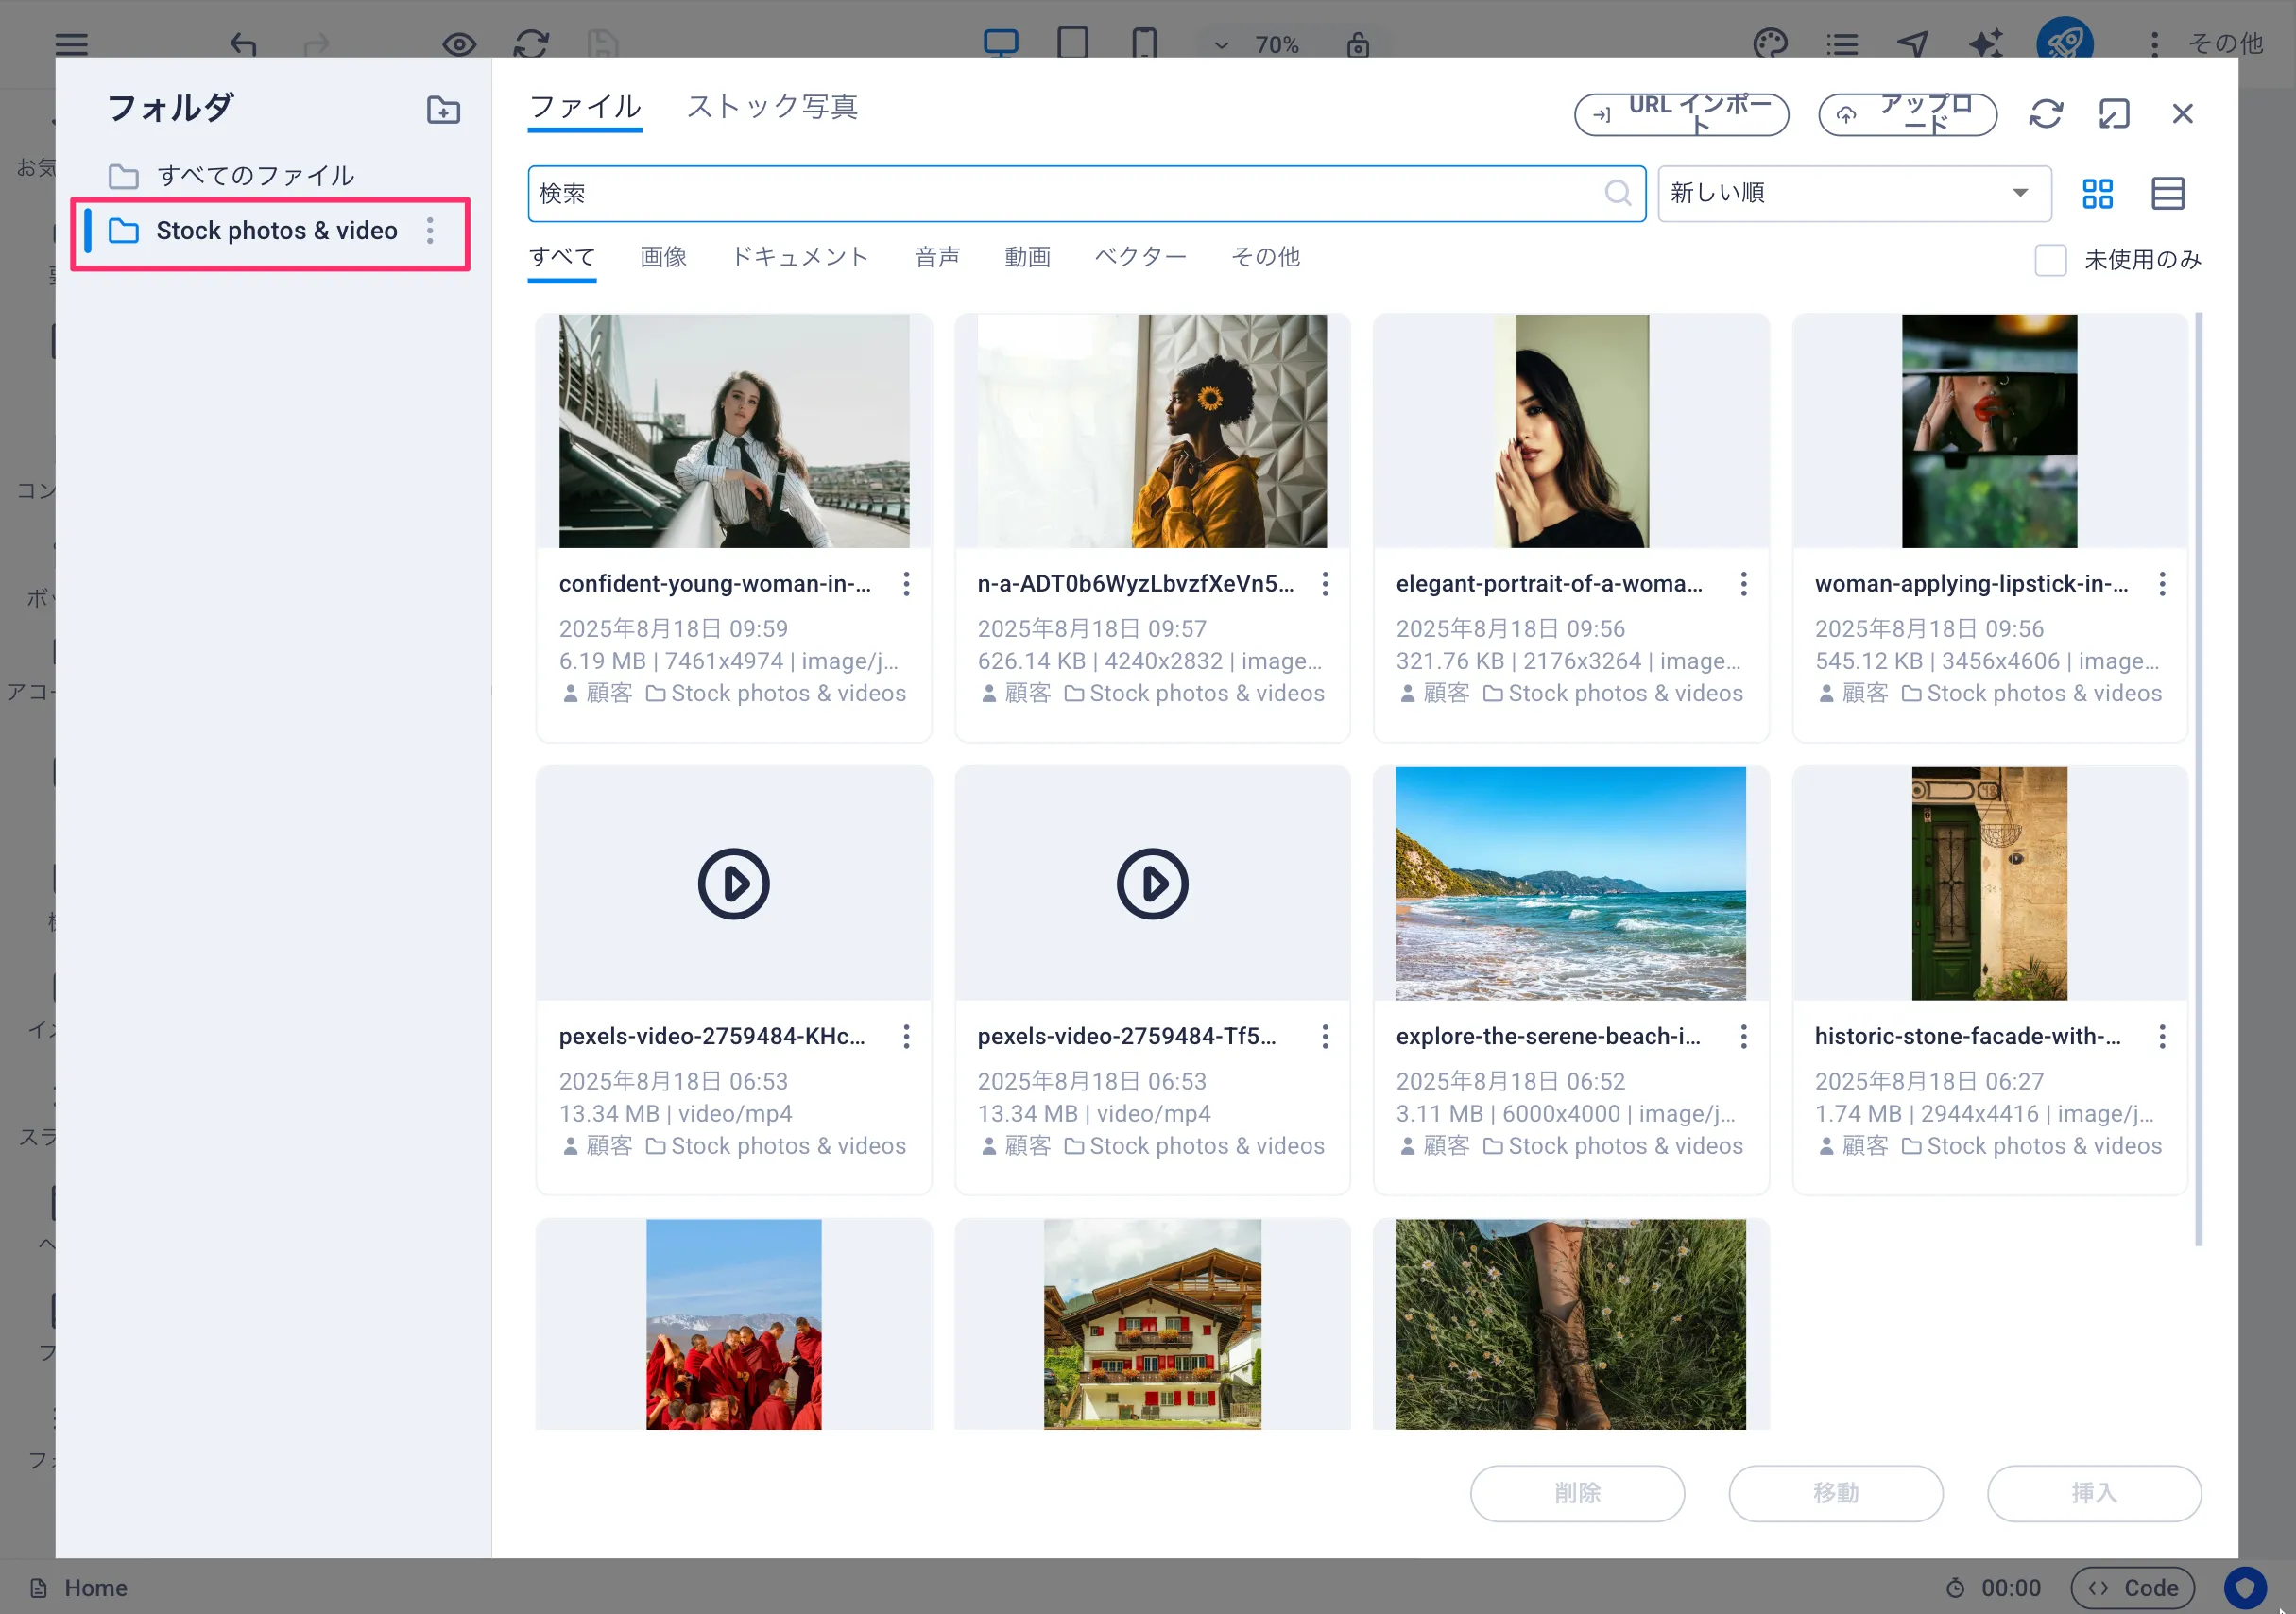Filter by すべて file type
The image size is (2296, 1614).
tap(562, 257)
